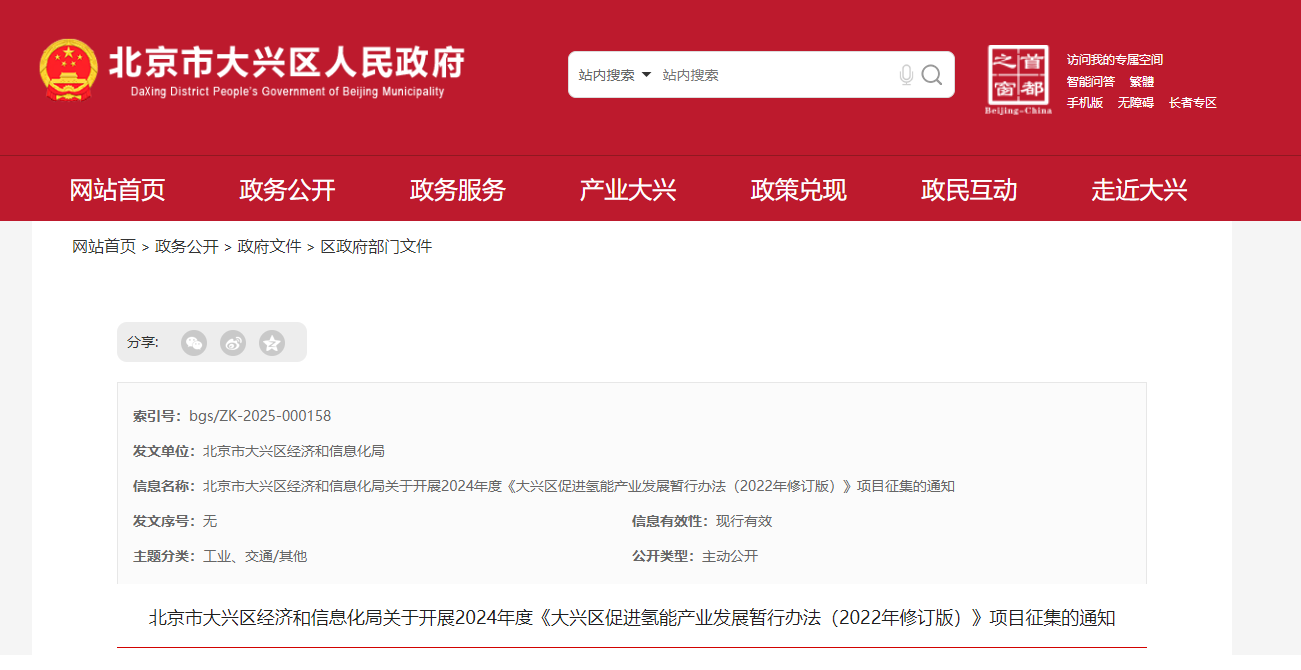This screenshot has width=1301, height=670.
Task: Click the 访问我的专属空间 link
Action: click(1114, 60)
